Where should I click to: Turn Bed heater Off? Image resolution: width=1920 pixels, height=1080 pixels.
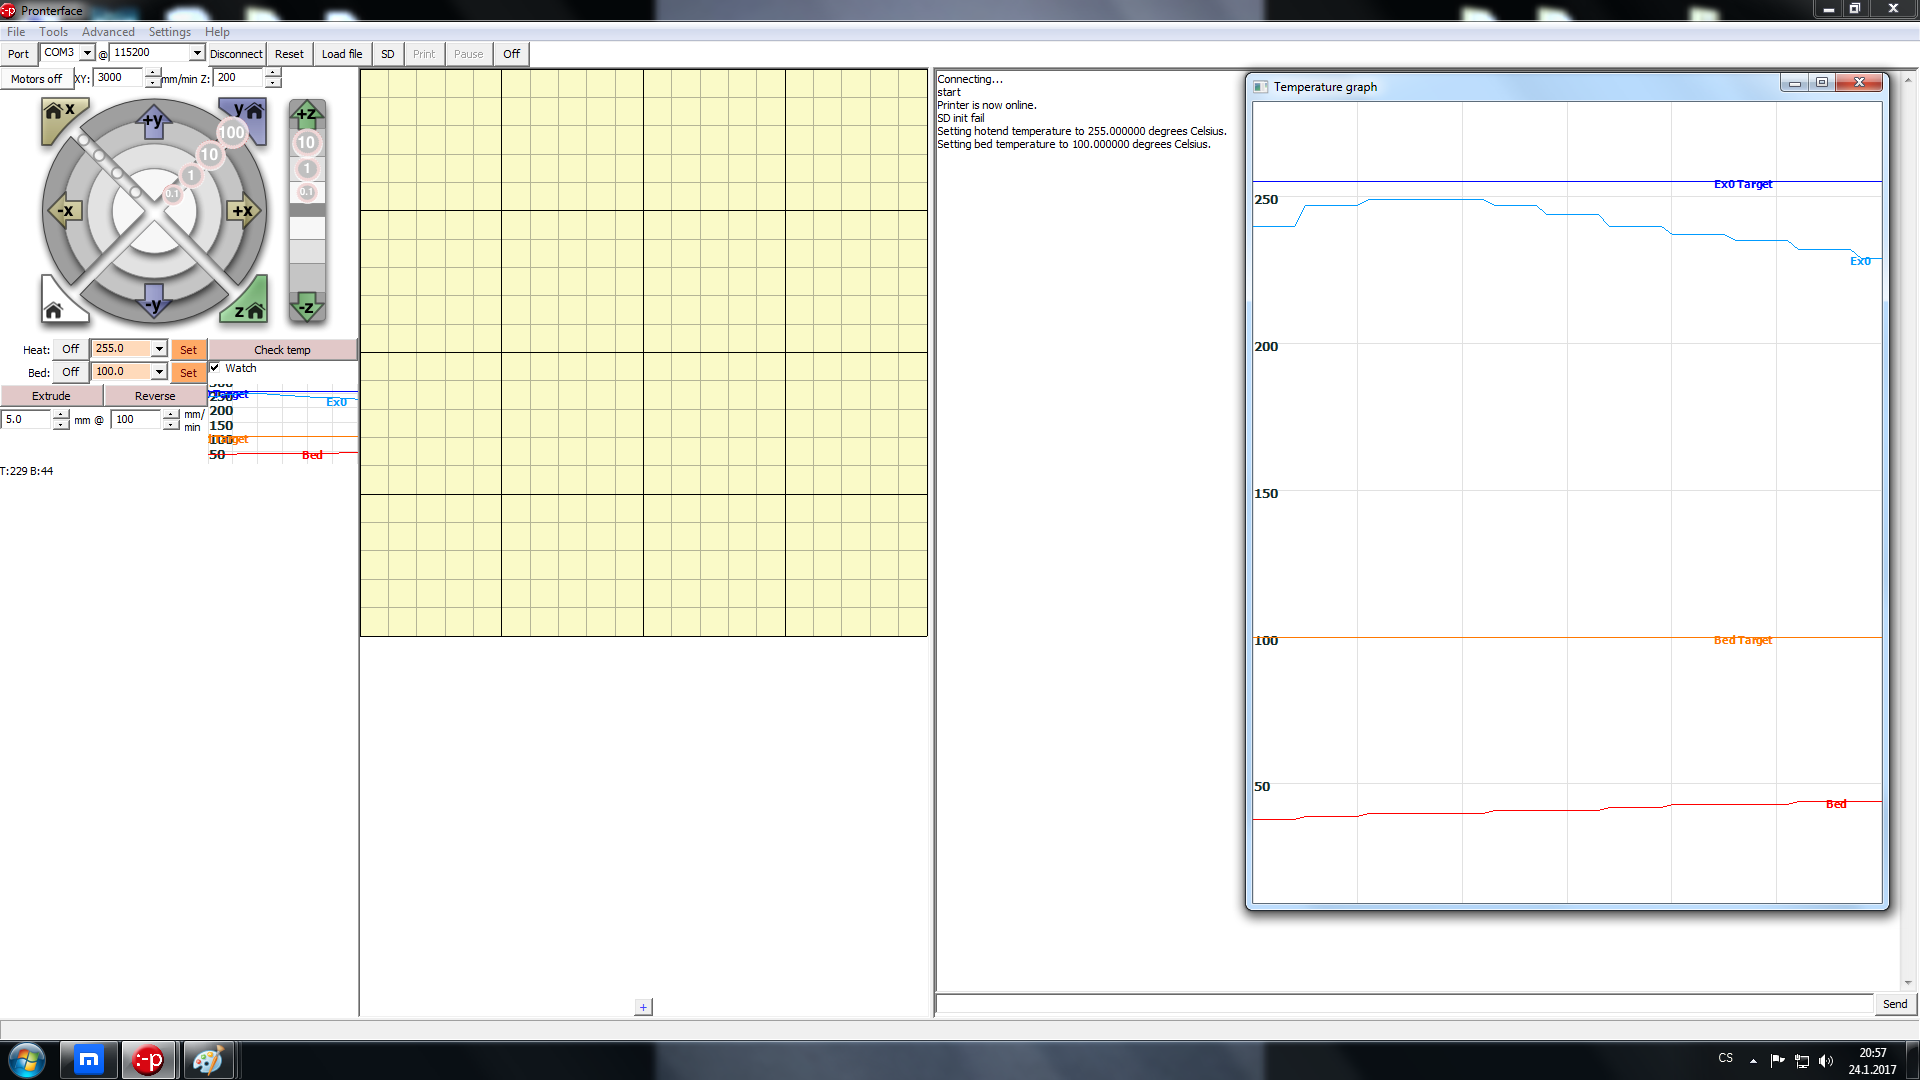pos(70,372)
